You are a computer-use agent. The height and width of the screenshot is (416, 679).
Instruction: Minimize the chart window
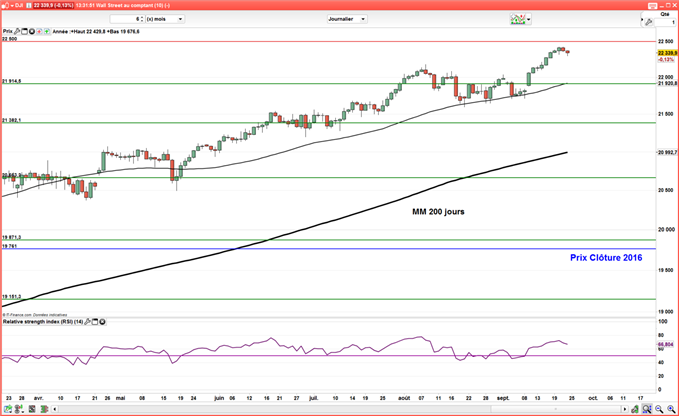pyautogui.click(x=662, y=6)
